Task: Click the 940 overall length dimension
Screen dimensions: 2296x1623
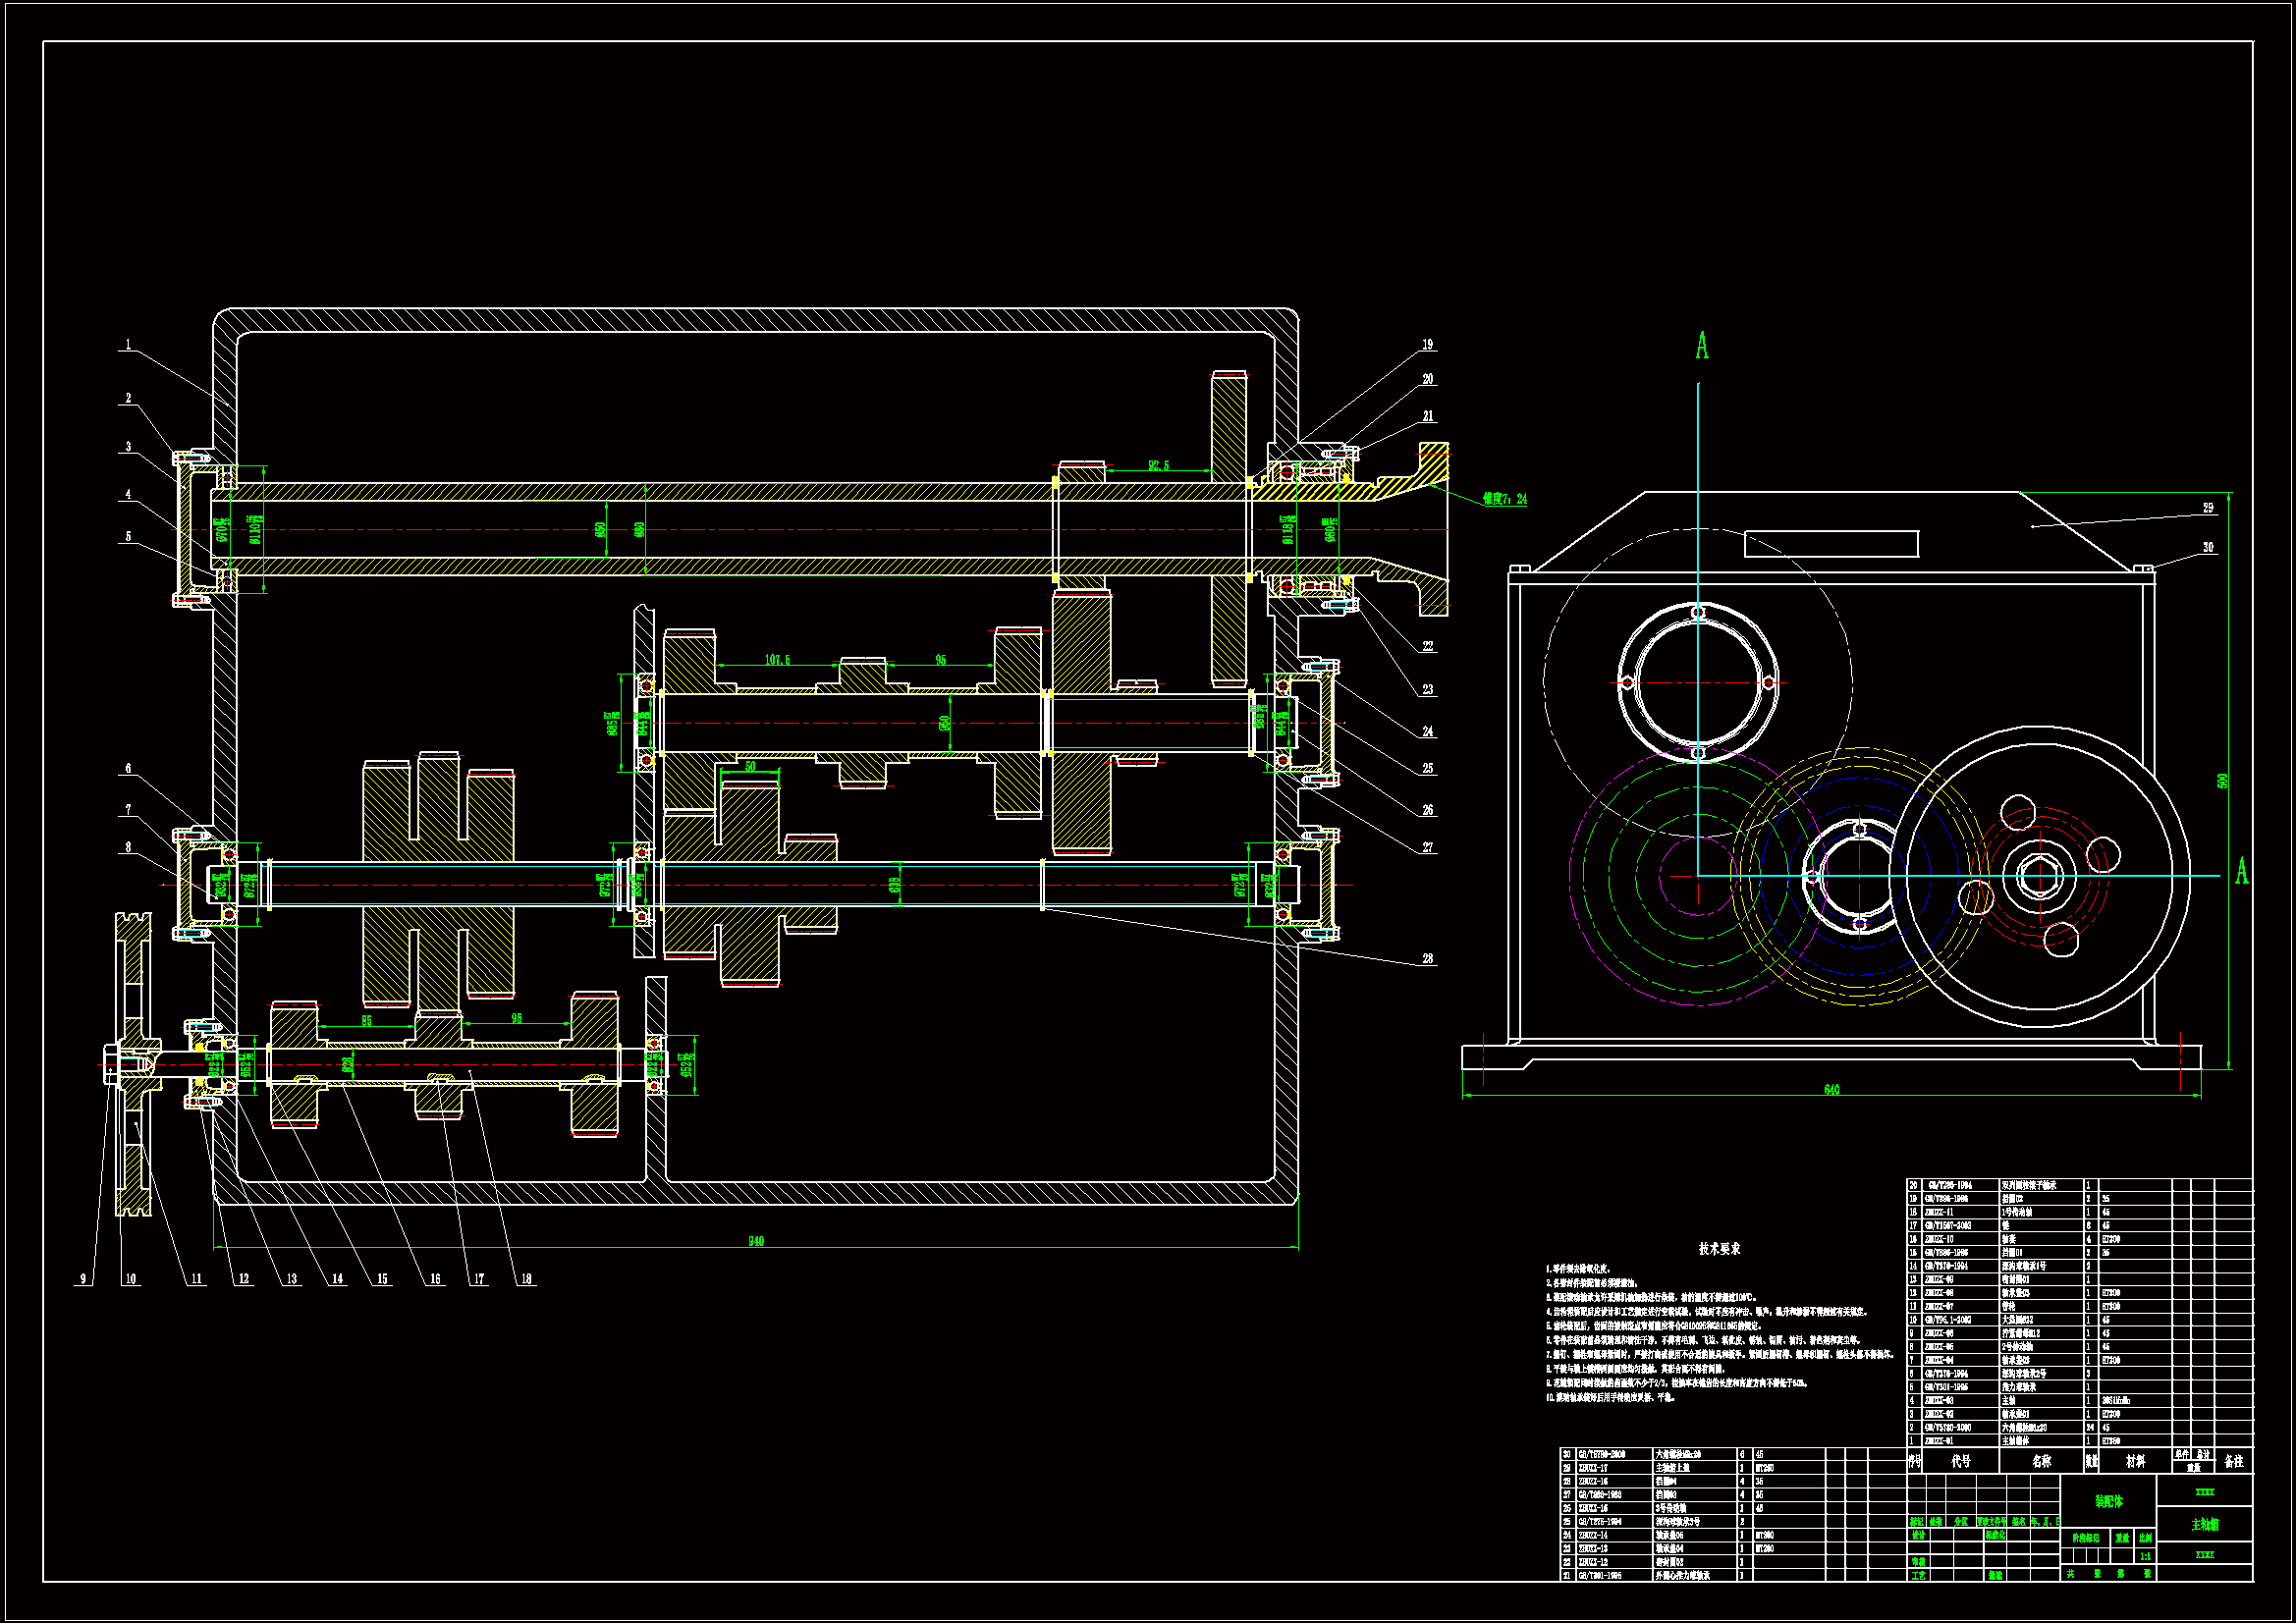Action: tap(756, 1242)
